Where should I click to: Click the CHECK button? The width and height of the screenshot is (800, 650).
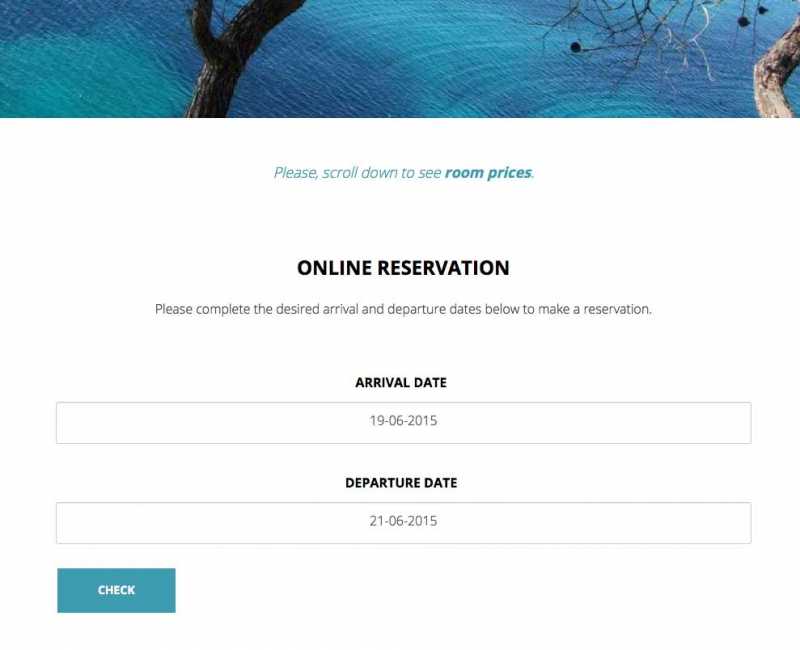click(x=116, y=590)
